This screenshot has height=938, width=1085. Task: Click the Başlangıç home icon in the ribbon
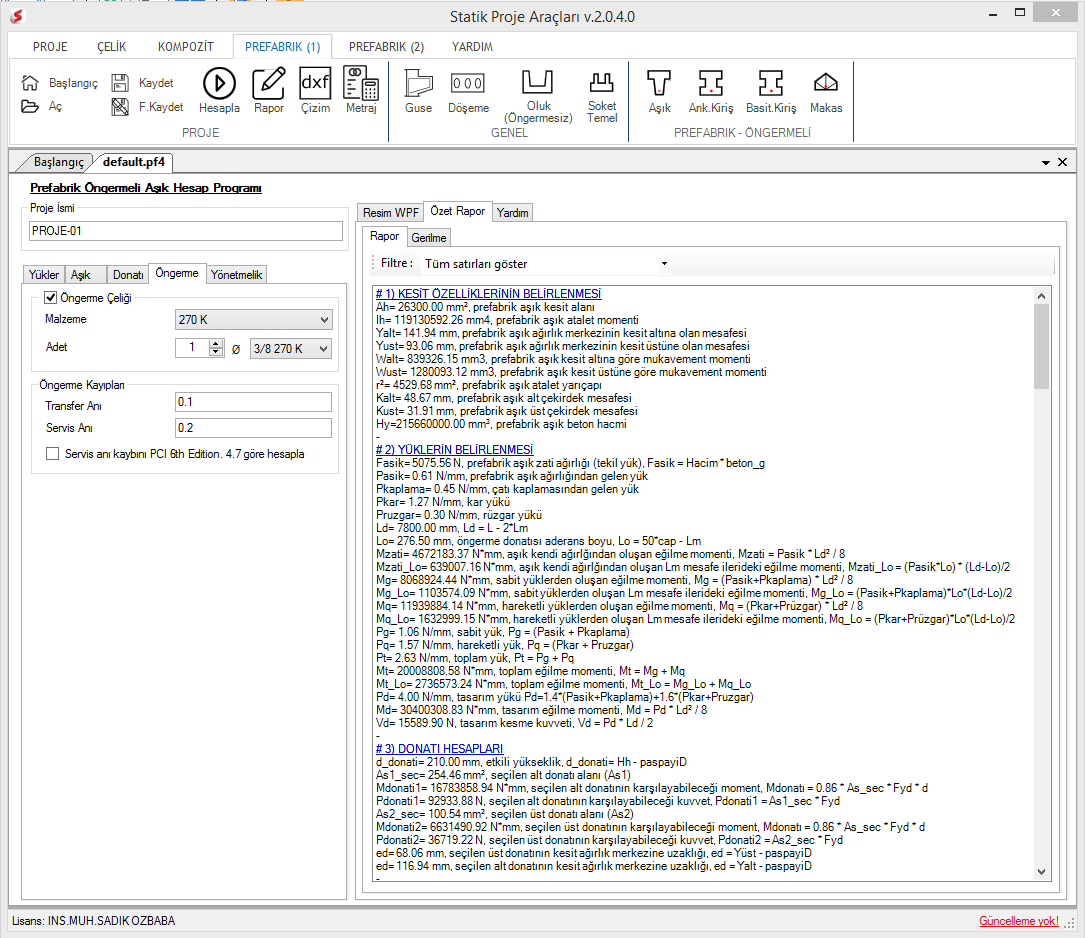(x=30, y=82)
